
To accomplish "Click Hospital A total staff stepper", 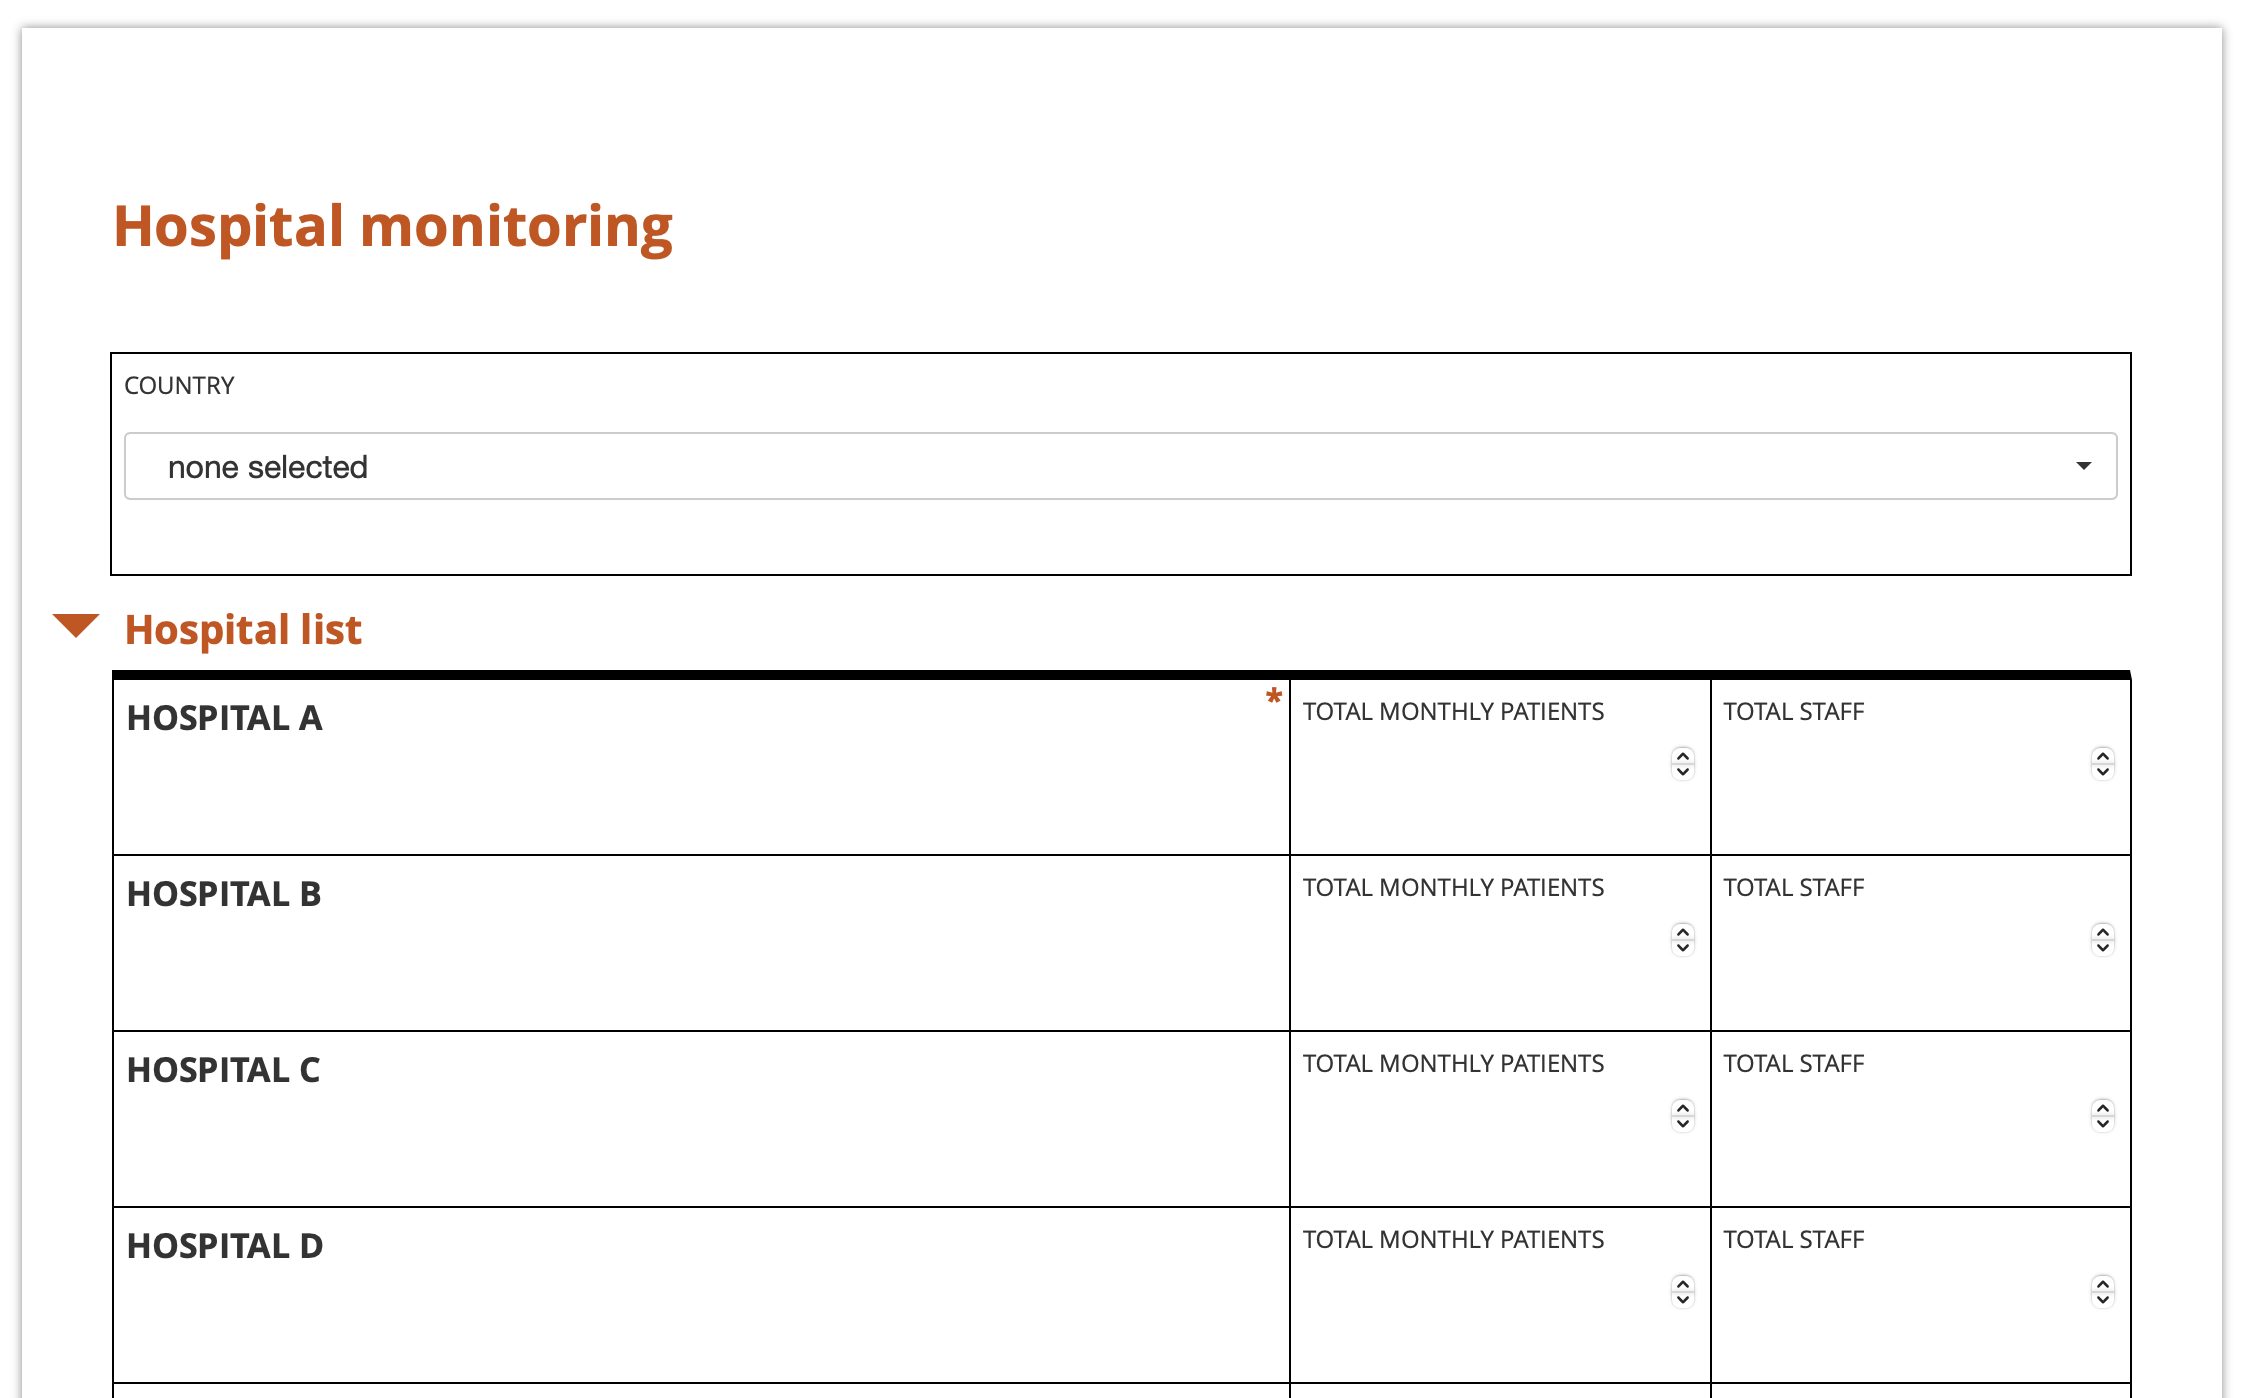I will coord(2103,763).
